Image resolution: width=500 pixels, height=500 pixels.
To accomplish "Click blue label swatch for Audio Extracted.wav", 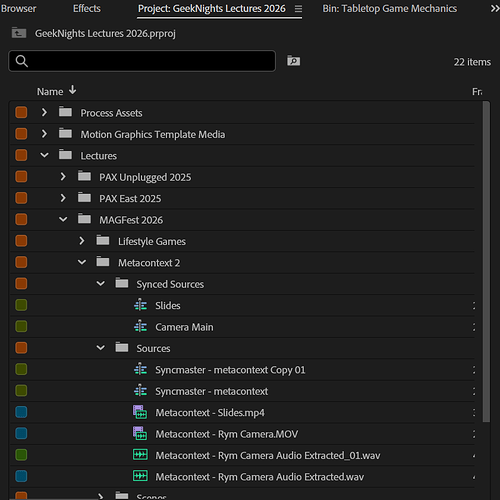I will click(21, 476).
